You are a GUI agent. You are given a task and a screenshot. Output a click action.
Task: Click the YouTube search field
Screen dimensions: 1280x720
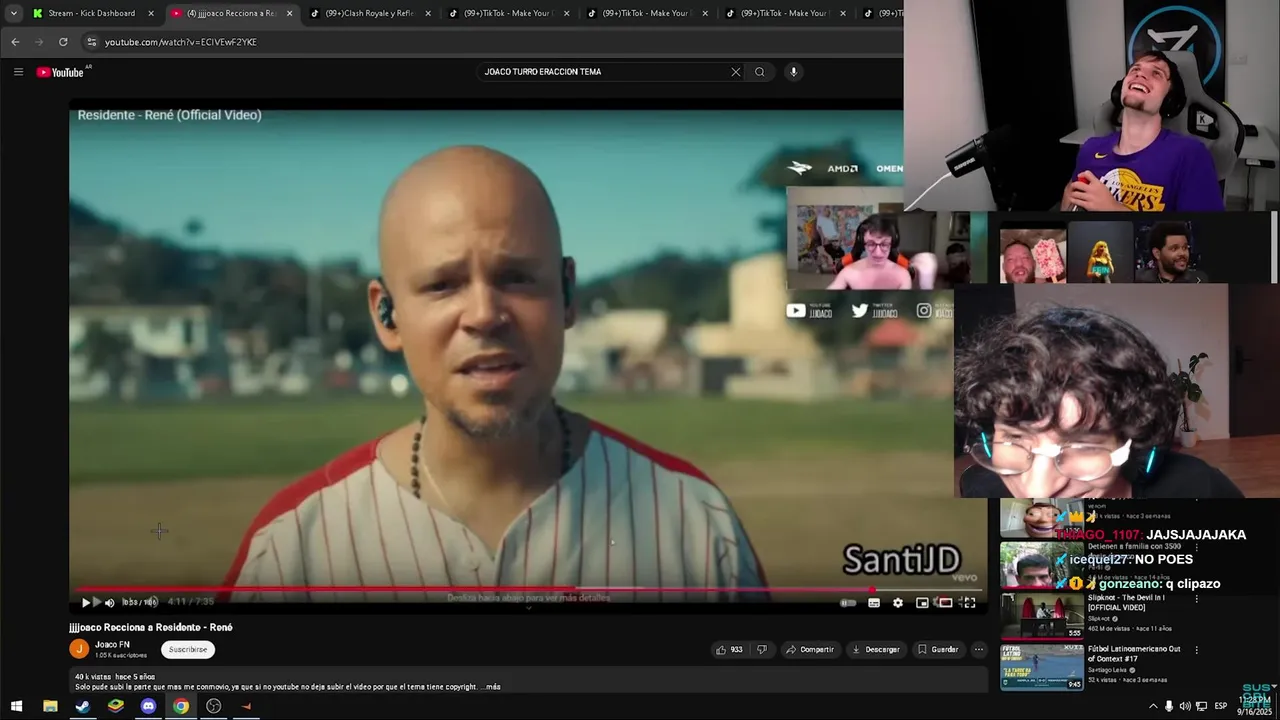pyautogui.click(x=603, y=72)
